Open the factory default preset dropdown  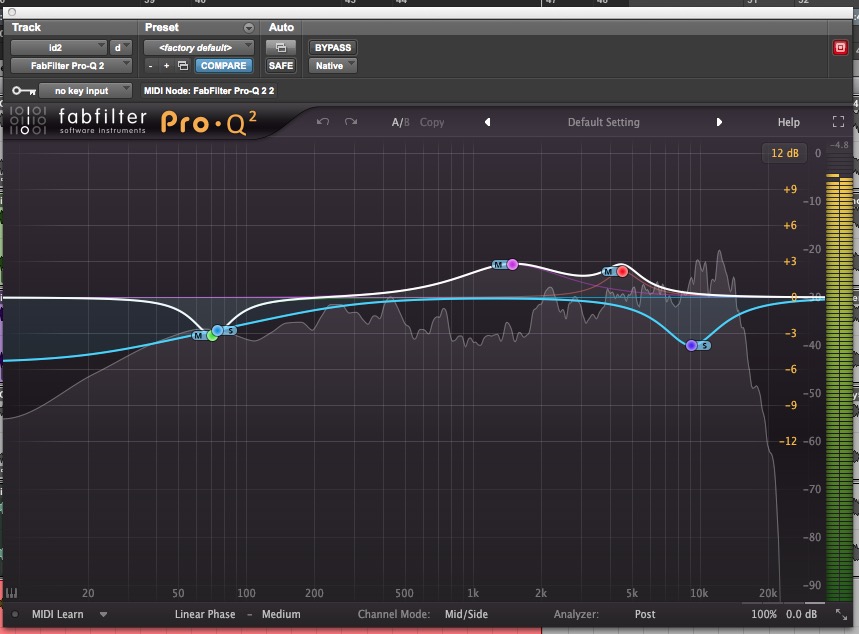(x=198, y=48)
